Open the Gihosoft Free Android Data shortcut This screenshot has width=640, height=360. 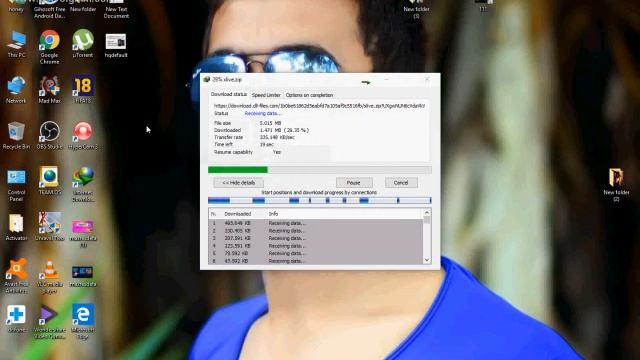coord(49,10)
